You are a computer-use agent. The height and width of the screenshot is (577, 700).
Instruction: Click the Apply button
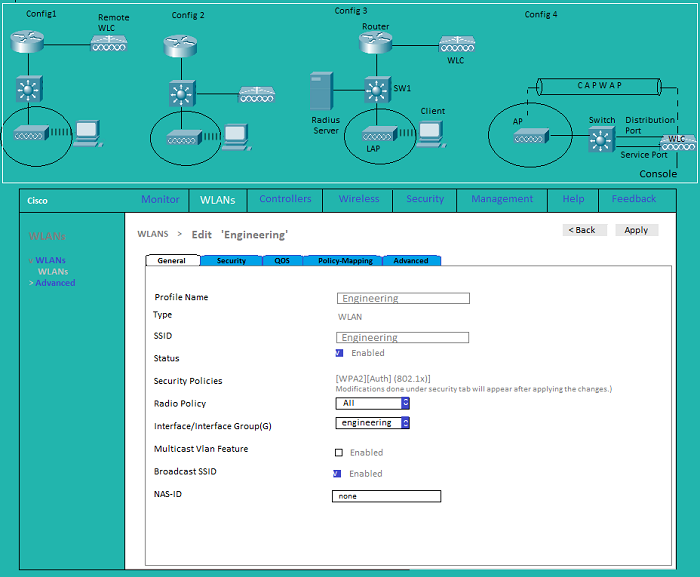click(x=636, y=230)
